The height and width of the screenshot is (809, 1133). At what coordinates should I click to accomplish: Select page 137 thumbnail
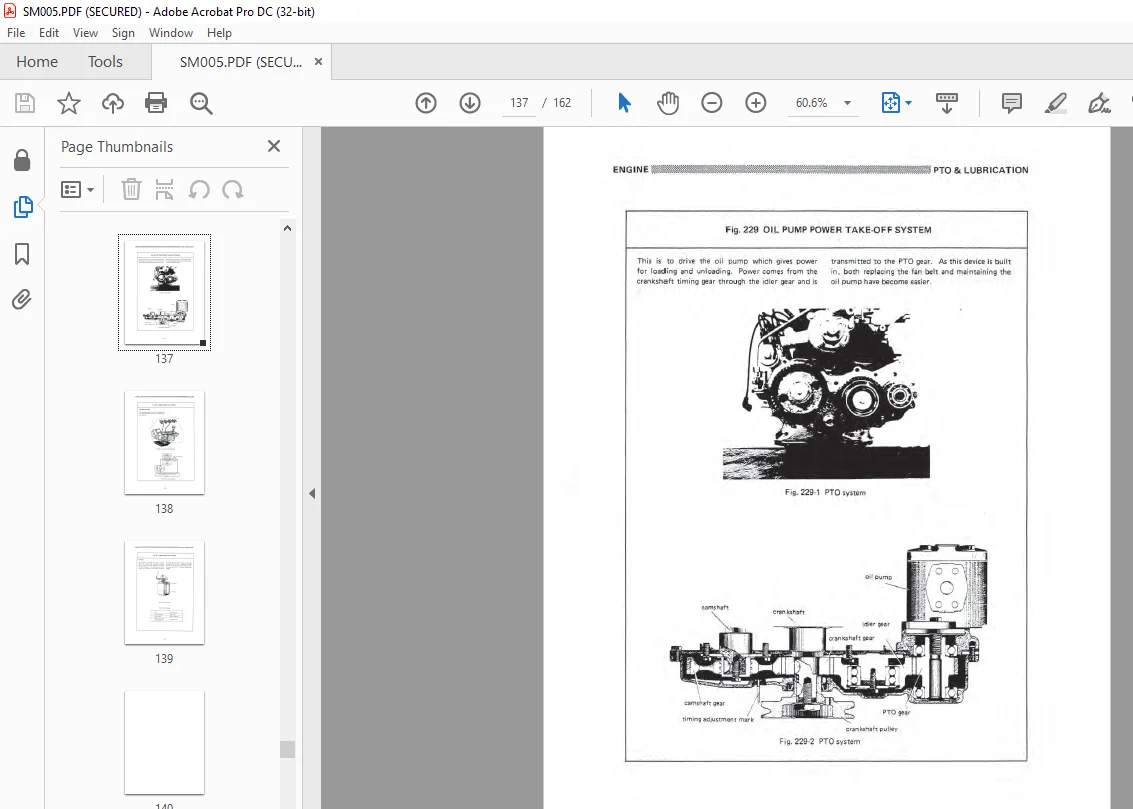(x=164, y=292)
